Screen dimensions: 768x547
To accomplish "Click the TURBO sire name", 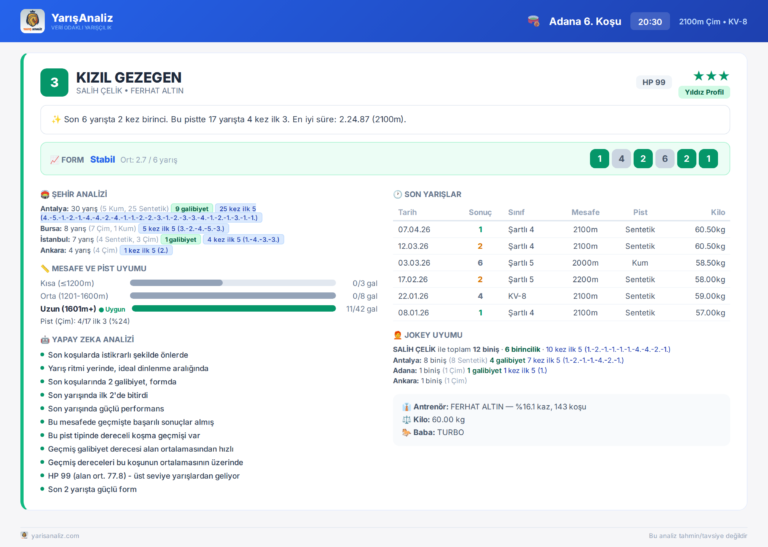I will click(x=451, y=432).
